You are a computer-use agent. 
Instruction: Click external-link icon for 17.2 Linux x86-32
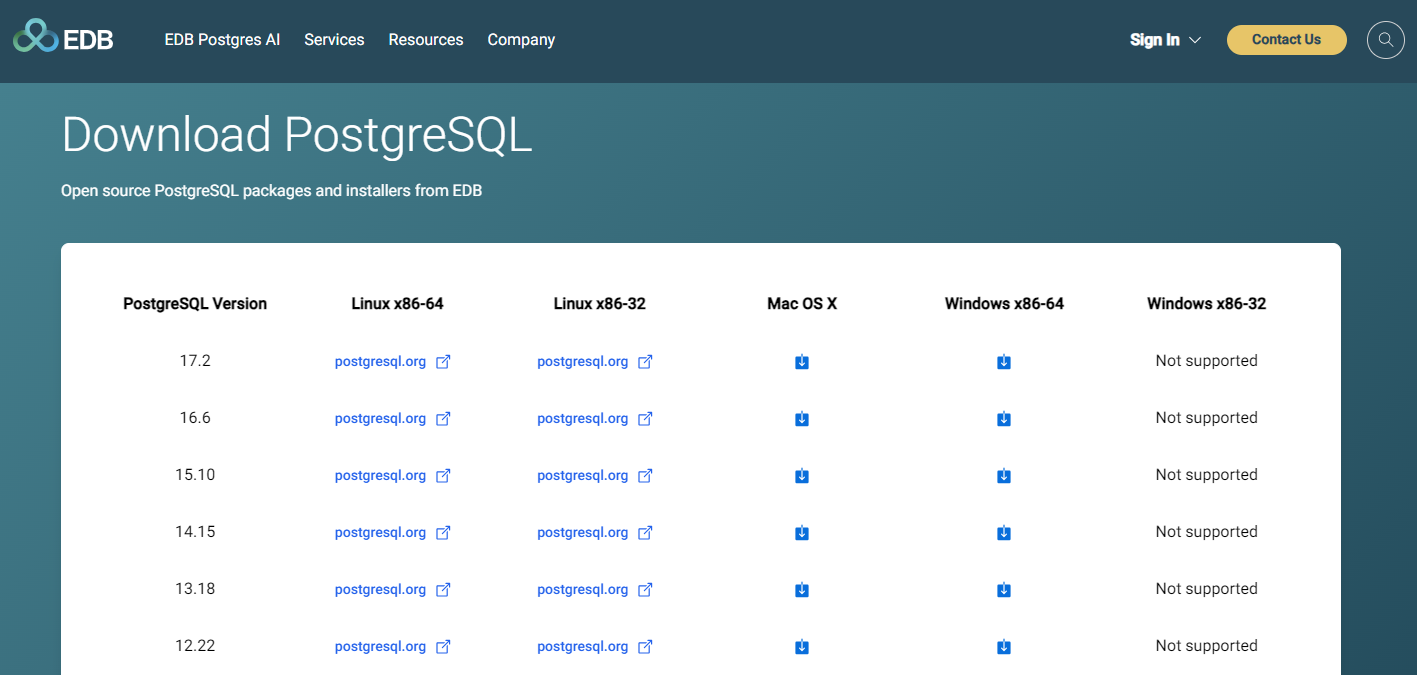(x=645, y=362)
